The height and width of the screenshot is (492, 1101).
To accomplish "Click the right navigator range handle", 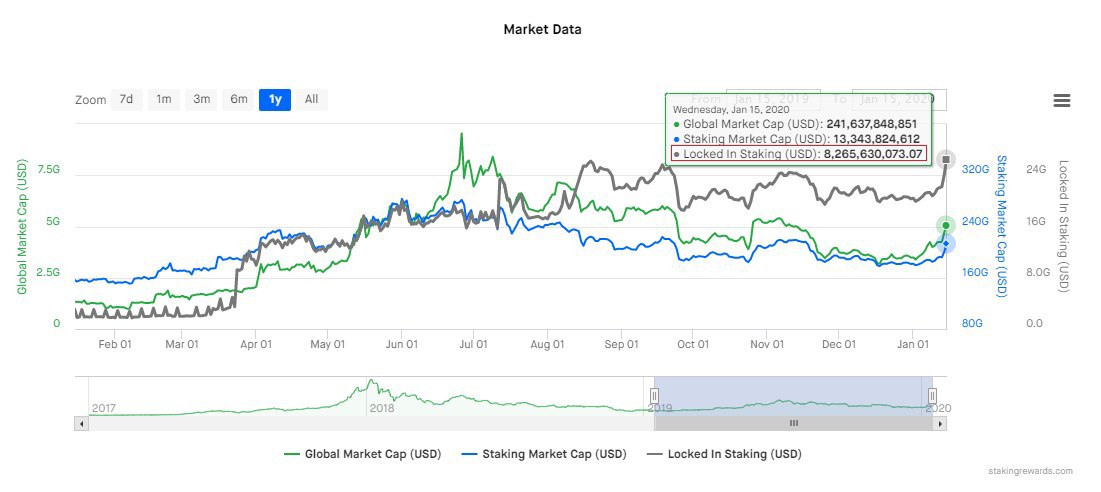I will pos(932,396).
